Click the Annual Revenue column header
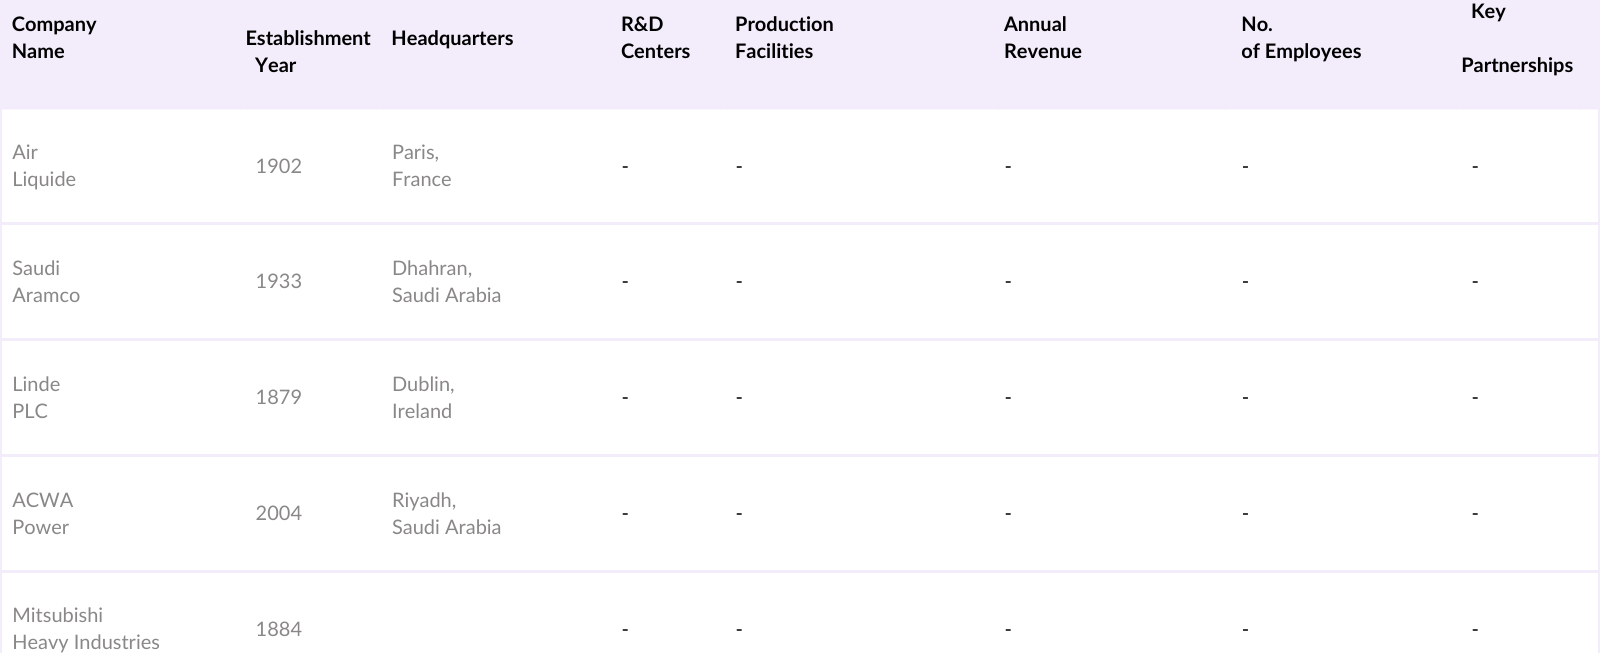Screen dimensions: 1600x653 [x=1042, y=38]
